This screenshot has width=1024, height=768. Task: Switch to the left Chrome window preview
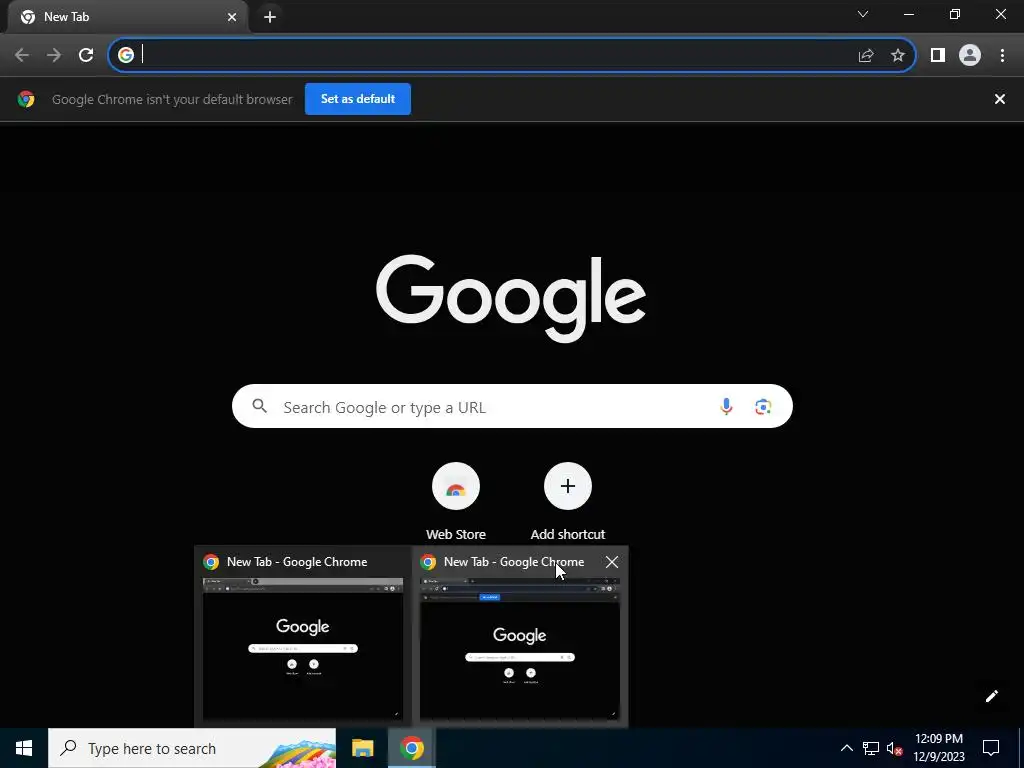point(302,637)
